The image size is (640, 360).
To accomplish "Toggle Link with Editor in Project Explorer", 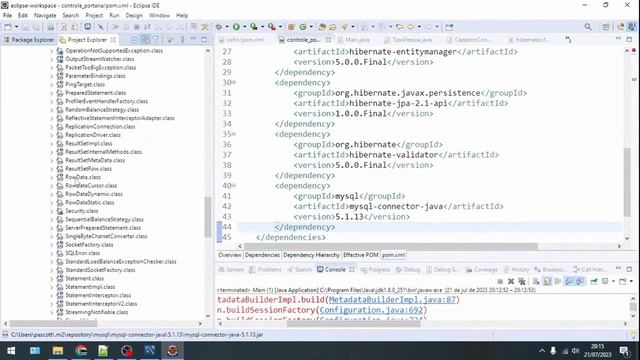I will point(145,40).
